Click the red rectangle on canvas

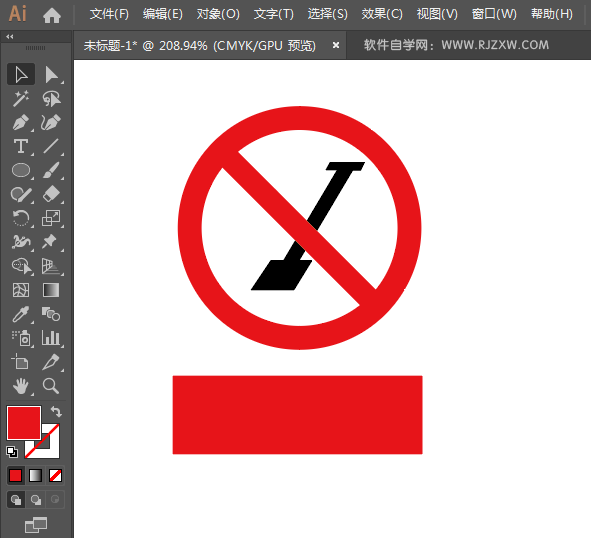[297, 415]
